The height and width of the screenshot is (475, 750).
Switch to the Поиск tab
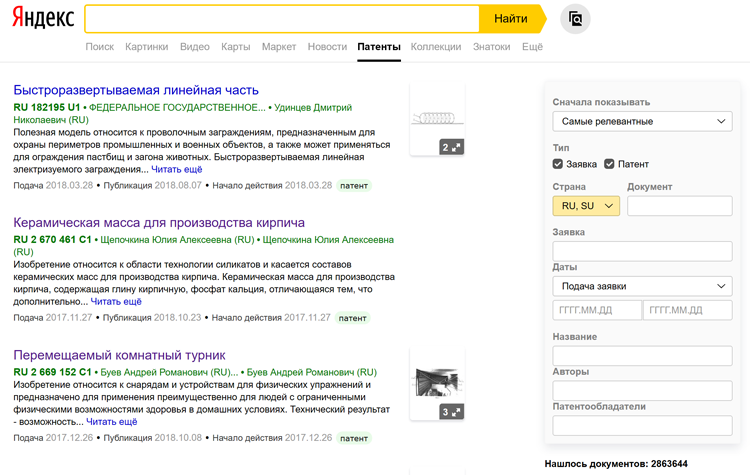click(x=99, y=47)
